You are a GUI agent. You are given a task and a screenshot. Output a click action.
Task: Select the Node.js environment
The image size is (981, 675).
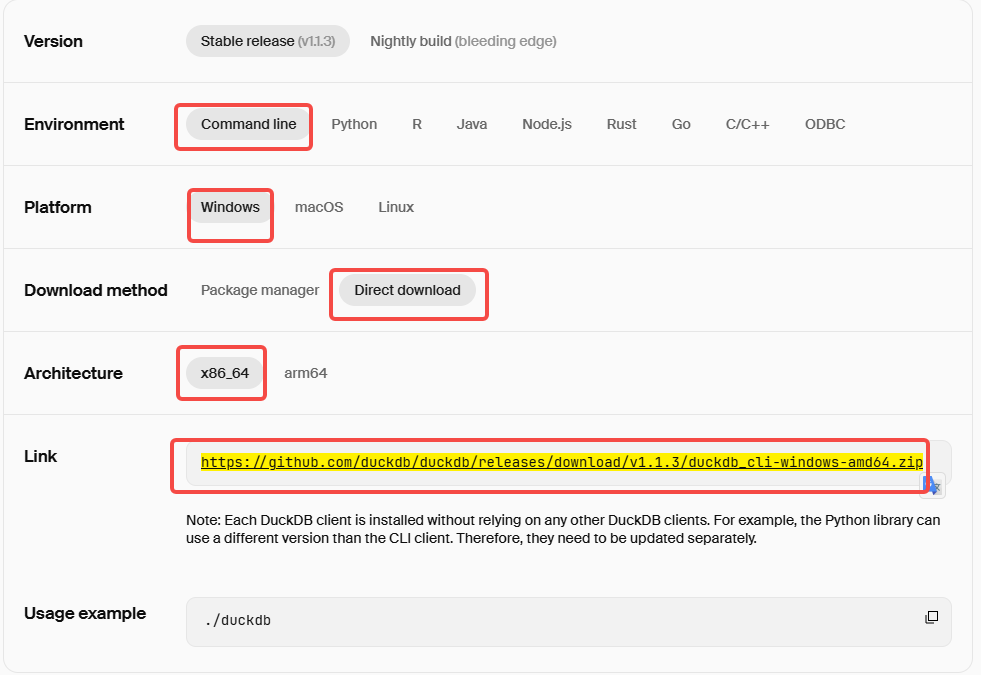547,124
